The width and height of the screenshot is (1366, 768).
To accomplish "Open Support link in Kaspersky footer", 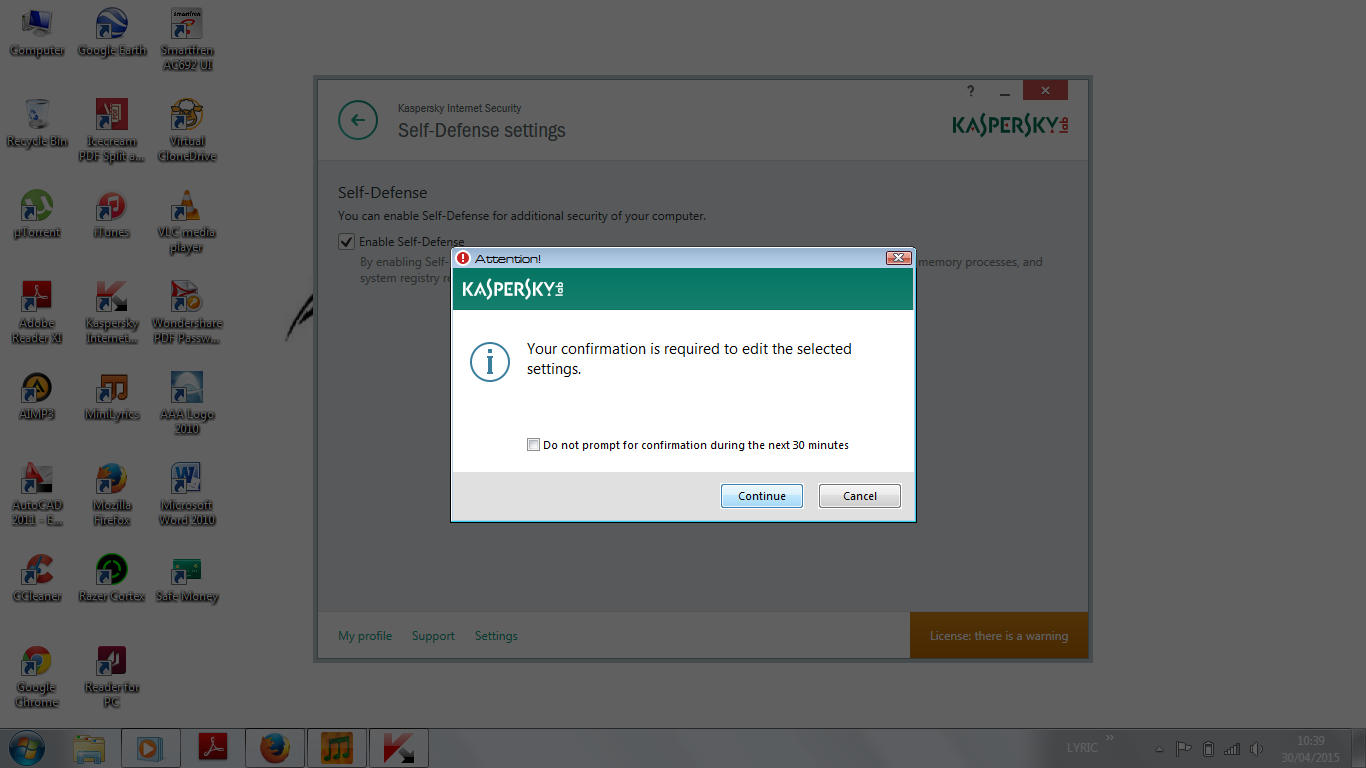I will pos(433,636).
